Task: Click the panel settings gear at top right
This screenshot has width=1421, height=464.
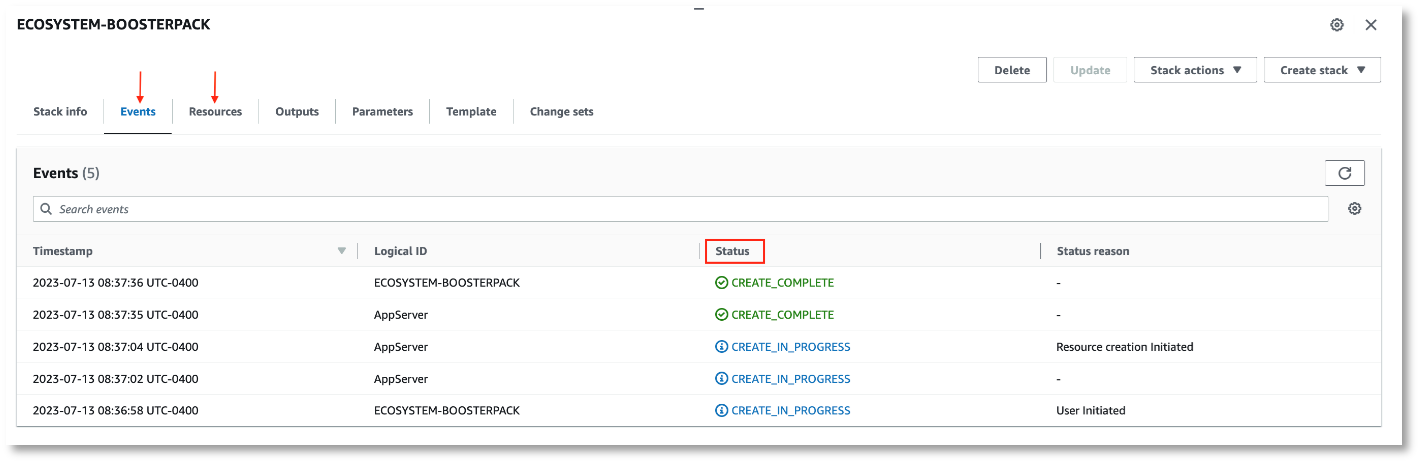Action: [1336, 25]
